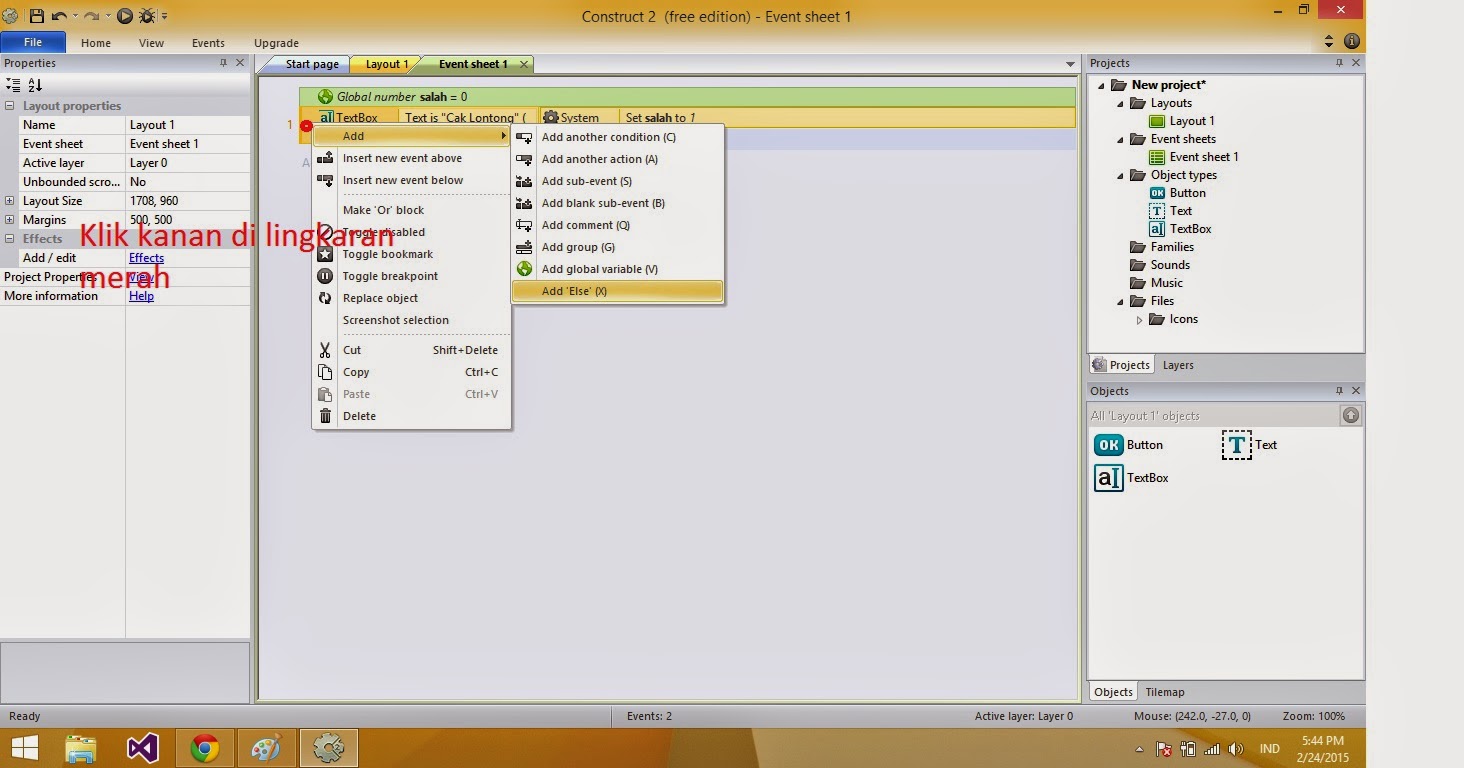This screenshot has width=1464, height=768.
Task: Click the System gear icon in event 1
Action: pos(550,118)
